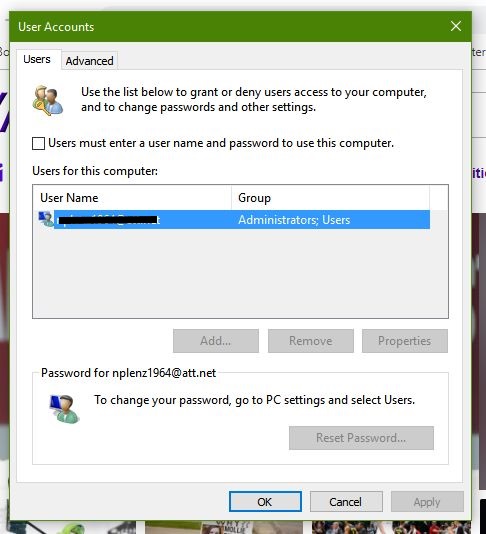Confirm the dialog with OK
The image size is (486, 534).
(265, 502)
